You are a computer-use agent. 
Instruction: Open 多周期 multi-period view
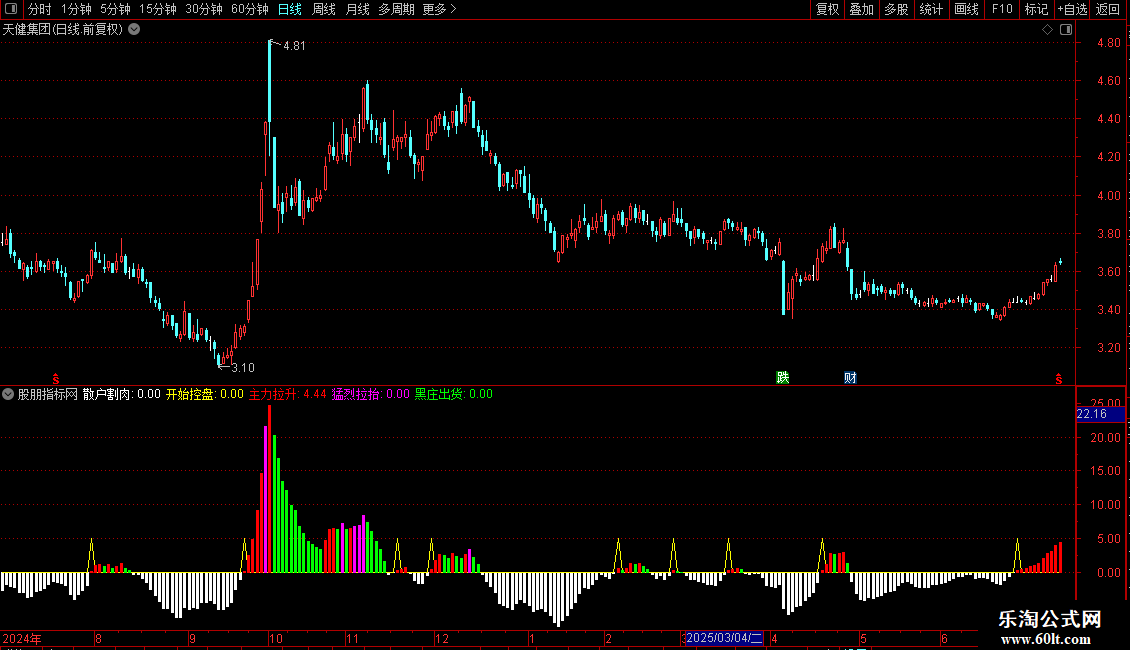pos(396,9)
